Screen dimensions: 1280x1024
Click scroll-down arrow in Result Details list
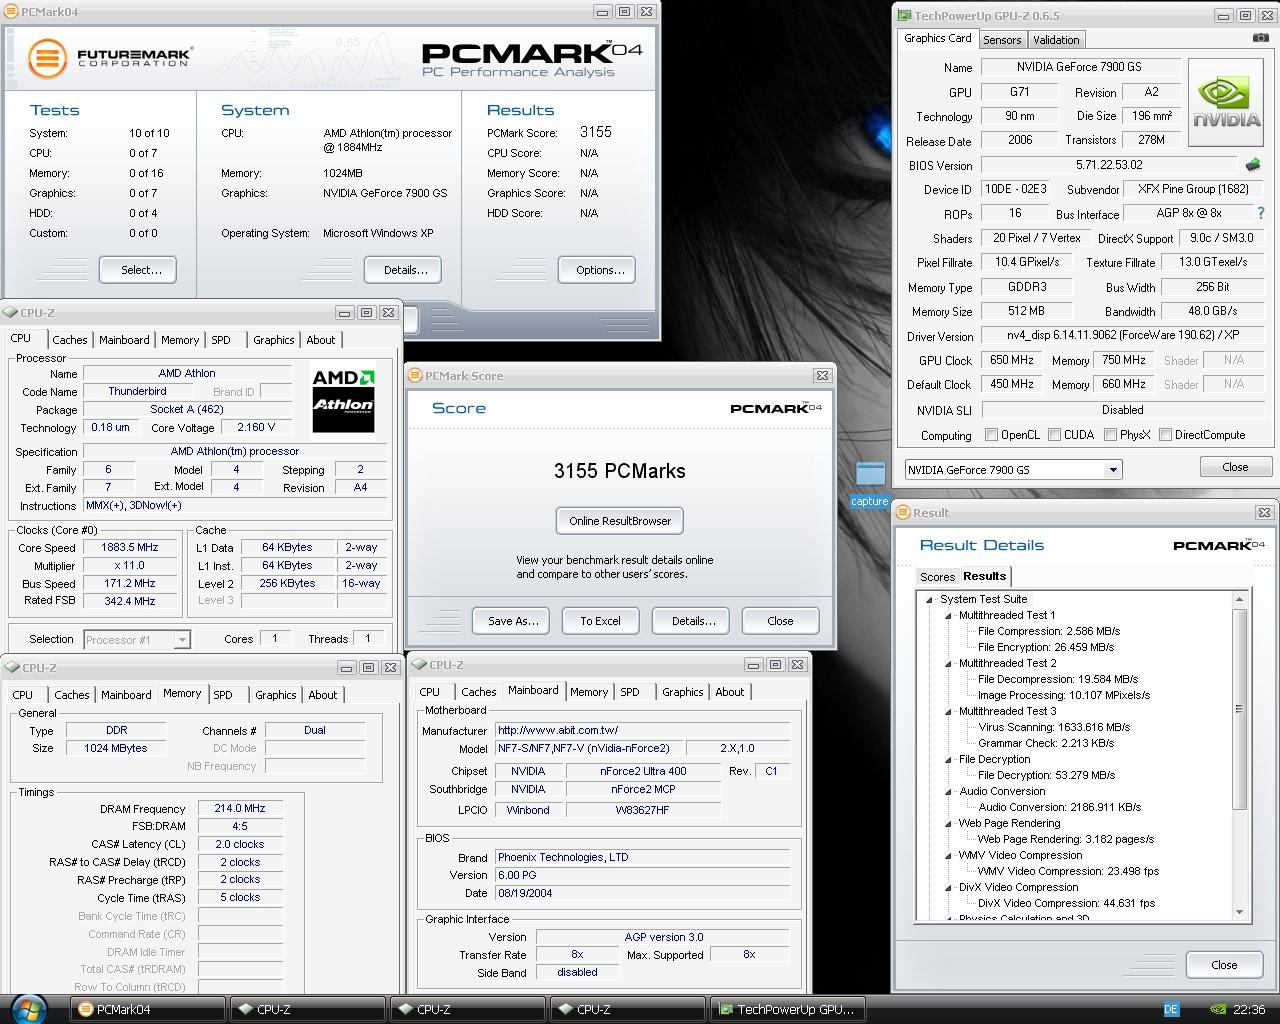(x=1240, y=911)
